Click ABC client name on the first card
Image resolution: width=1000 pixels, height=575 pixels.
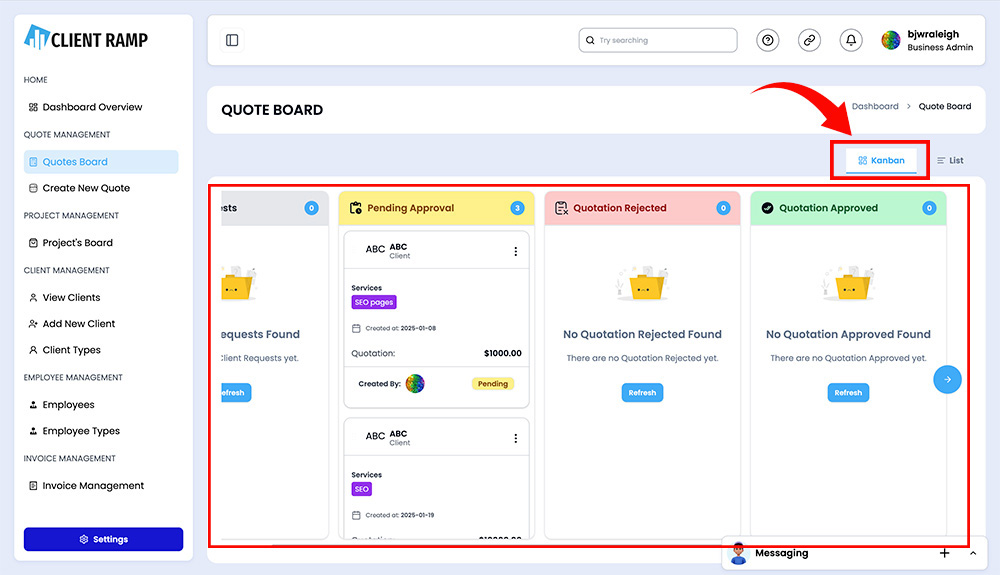pyautogui.click(x=398, y=247)
